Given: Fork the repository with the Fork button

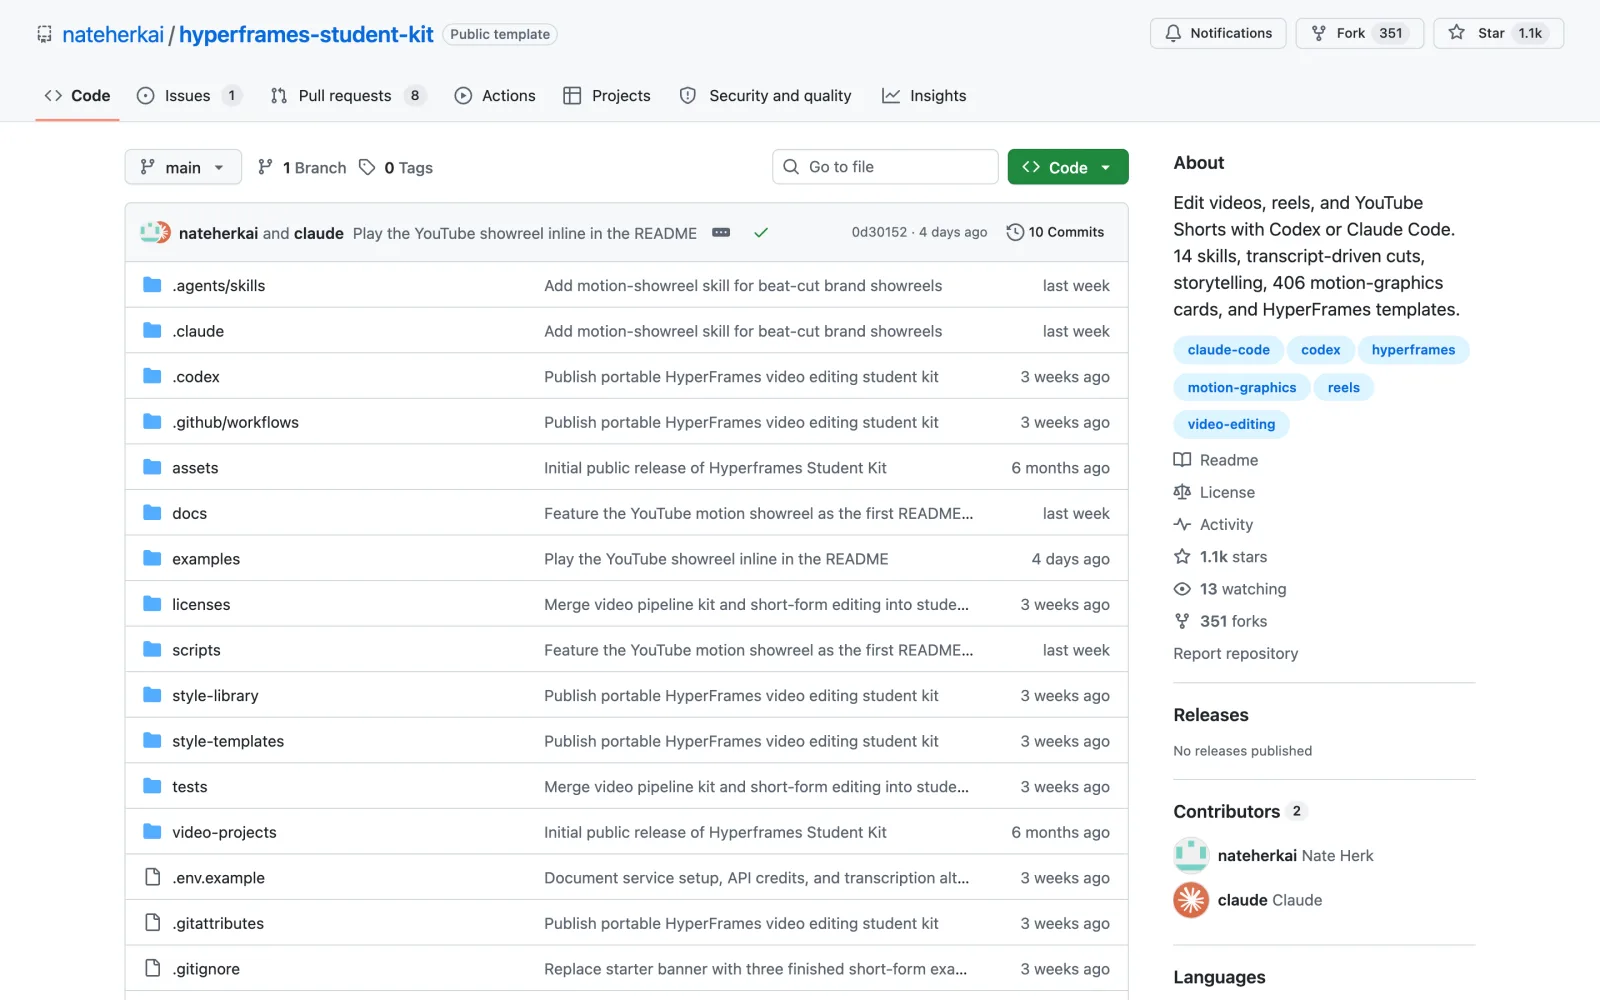Looking at the screenshot, I should coord(1359,33).
